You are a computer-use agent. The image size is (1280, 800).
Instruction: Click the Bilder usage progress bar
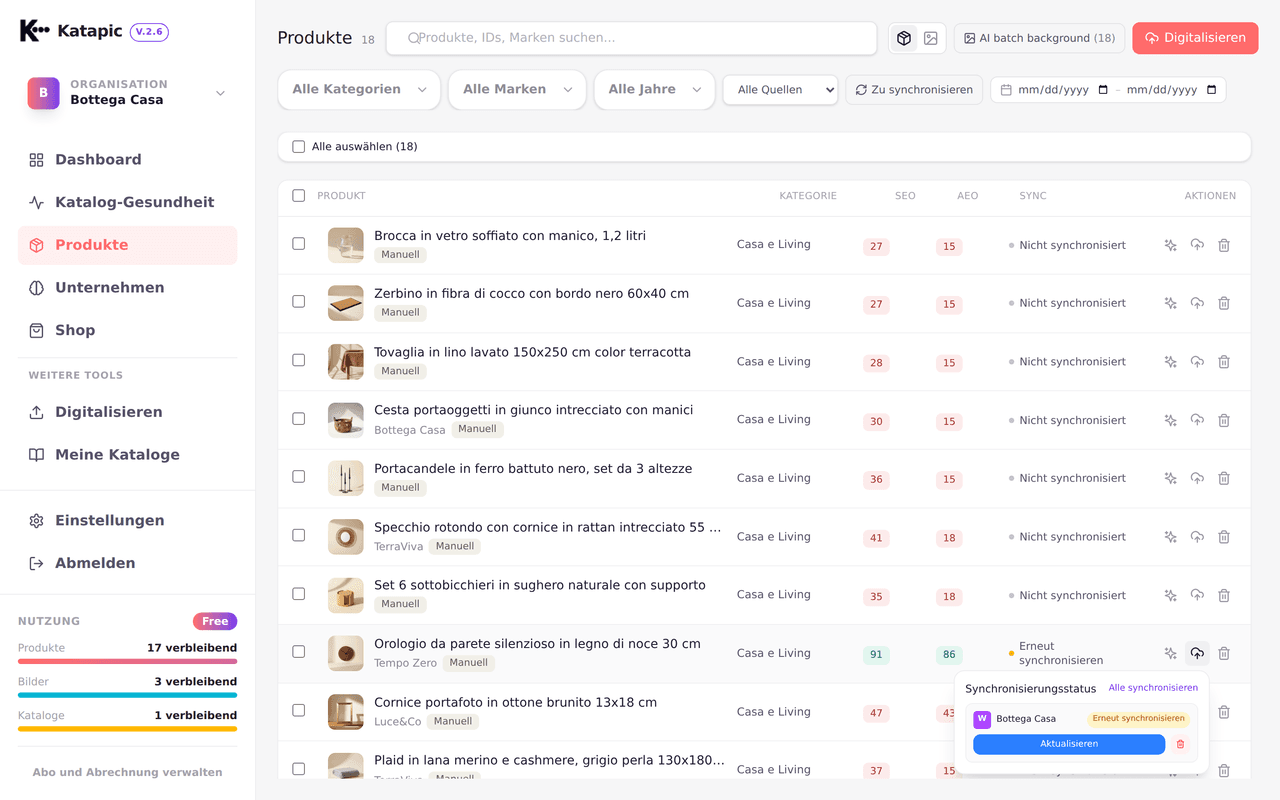coord(127,695)
